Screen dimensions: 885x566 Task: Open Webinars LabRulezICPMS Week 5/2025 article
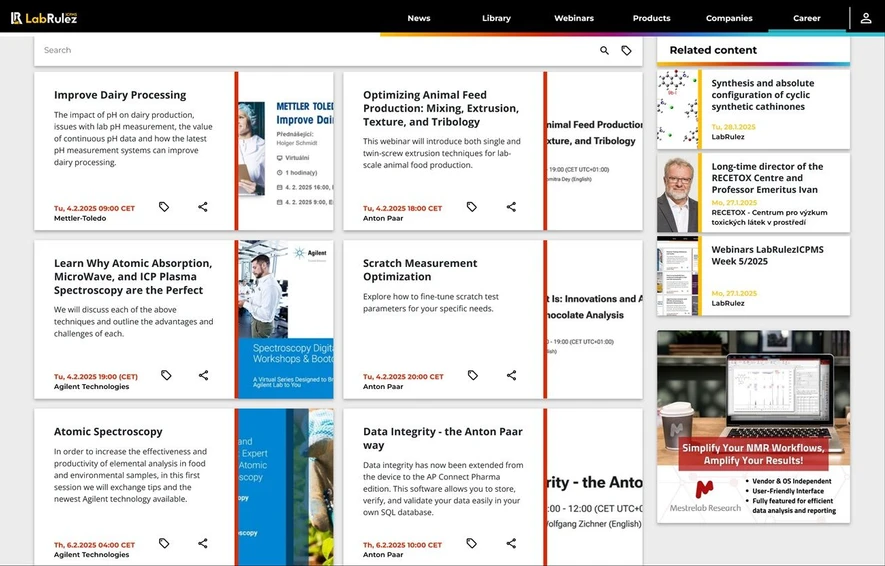(767, 255)
